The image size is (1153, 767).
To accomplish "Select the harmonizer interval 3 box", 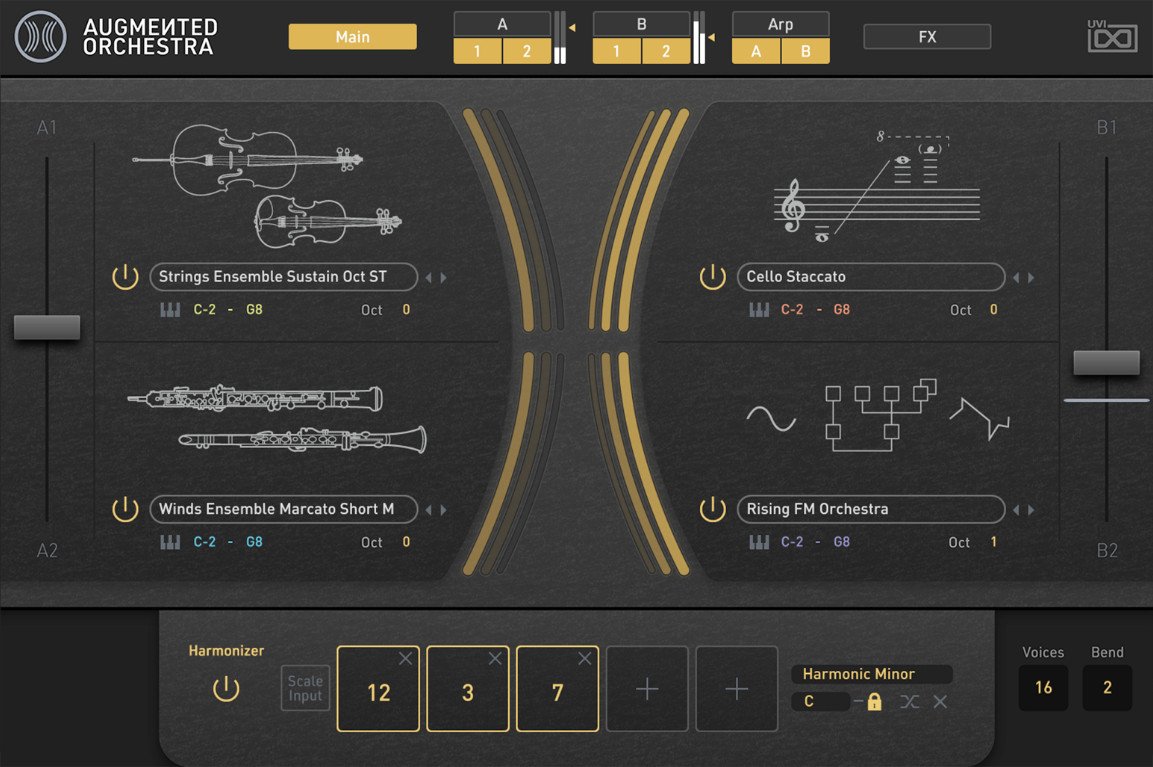I will coord(468,689).
